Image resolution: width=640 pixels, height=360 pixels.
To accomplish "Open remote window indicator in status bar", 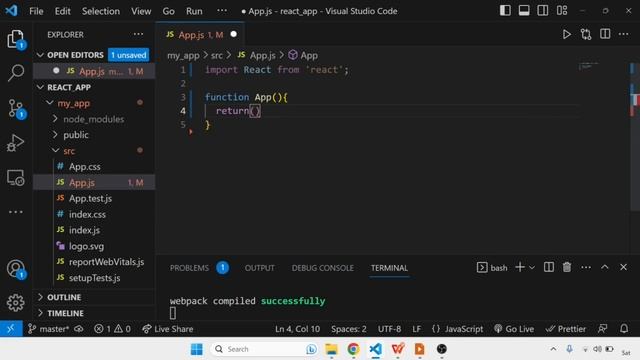I will (11, 329).
